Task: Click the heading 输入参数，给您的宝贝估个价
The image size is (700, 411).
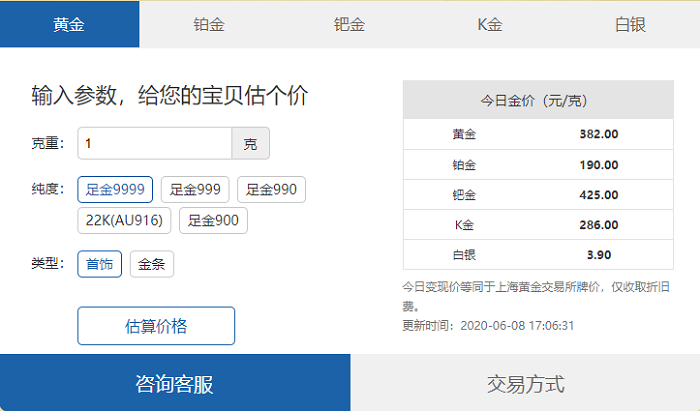Action: click(170, 95)
